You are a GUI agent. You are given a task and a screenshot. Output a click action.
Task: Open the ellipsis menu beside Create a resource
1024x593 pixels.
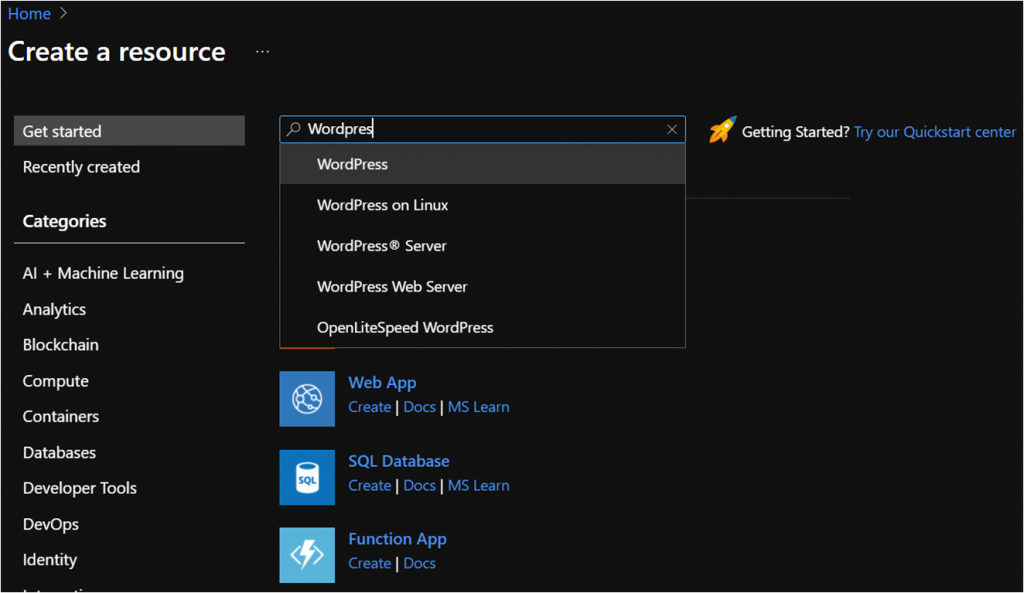point(263,52)
